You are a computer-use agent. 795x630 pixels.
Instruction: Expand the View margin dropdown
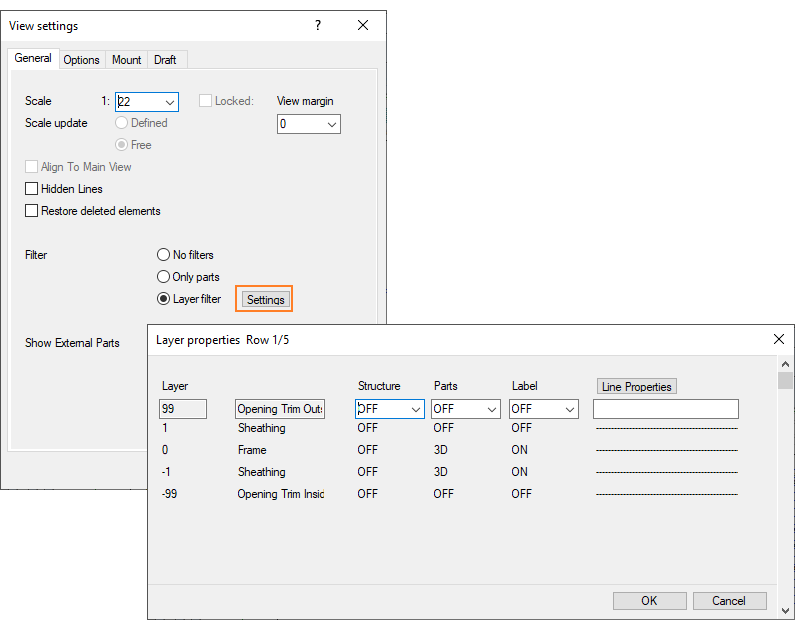point(331,124)
